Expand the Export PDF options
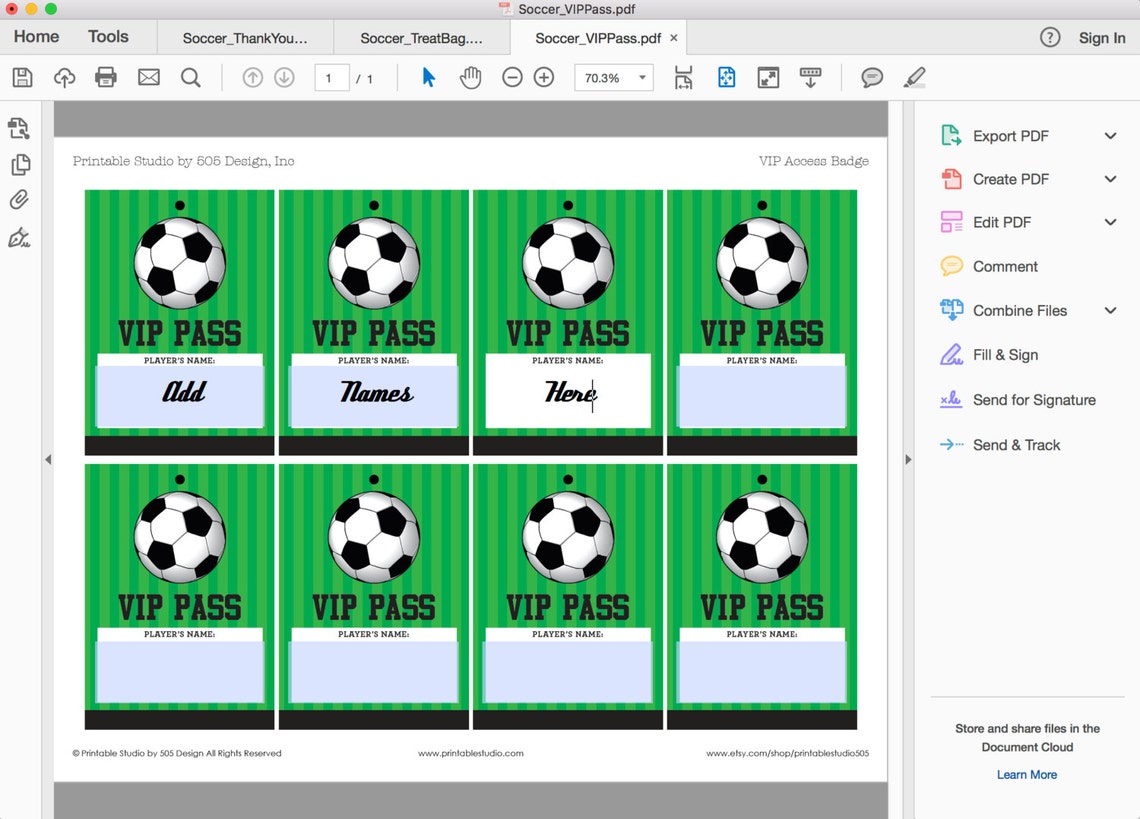Viewport: 1140px width, 819px height. tap(1110, 135)
